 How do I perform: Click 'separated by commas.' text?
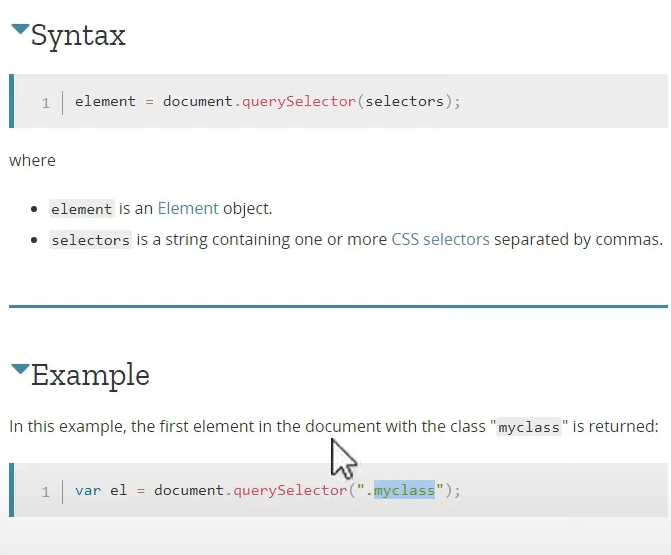[x=578, y=239]
